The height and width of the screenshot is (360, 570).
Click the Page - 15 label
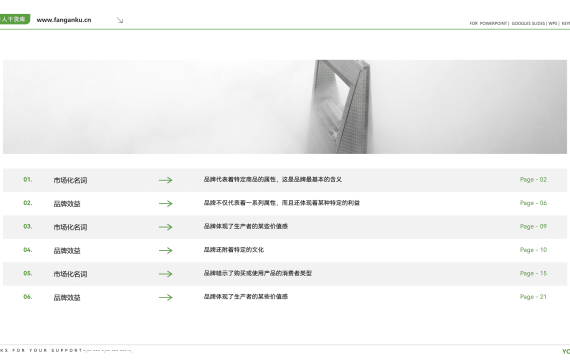pos(533,273)
